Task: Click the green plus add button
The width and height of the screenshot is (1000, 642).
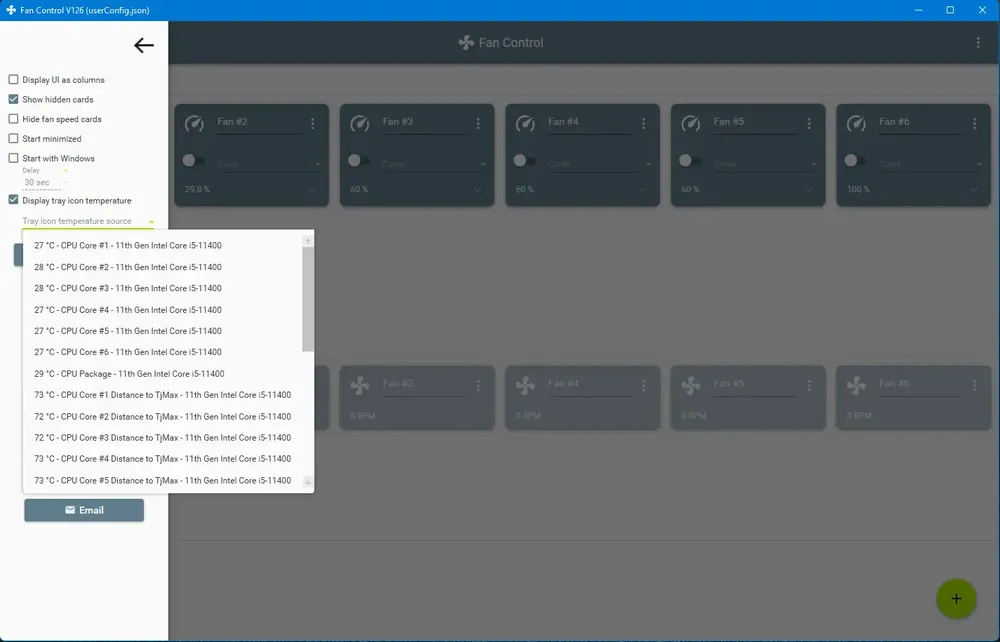Action: point(956,599)
